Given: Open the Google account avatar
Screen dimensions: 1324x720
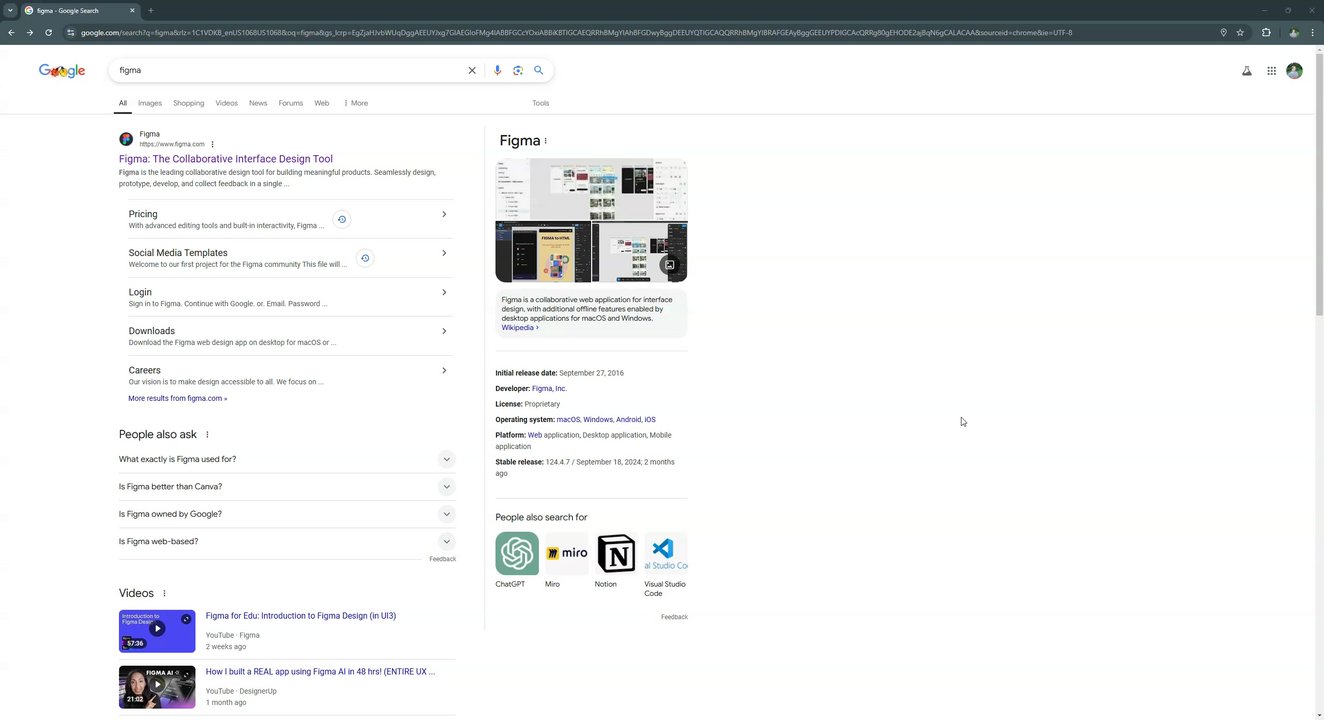Looking at the screenshot, I should (x=1294, y=71).
